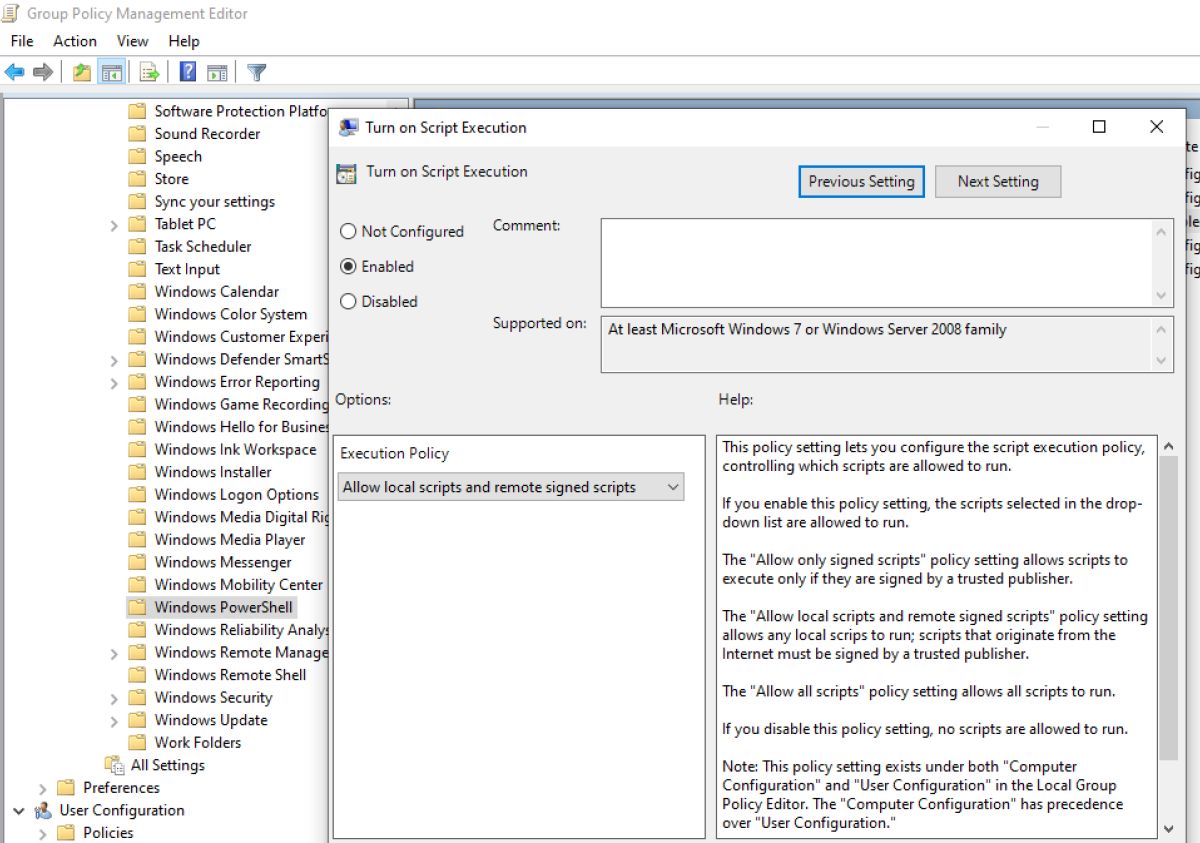Open the Help menu
This screenshot has width=1200, height=843.
coord(184,41)
